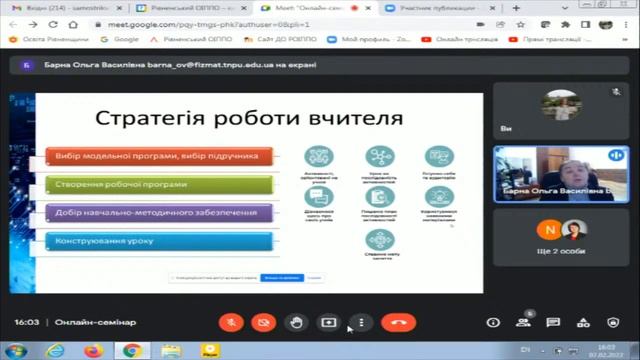
Task: Open the Сайт ДО РОІППО bookmark
Action: click(280, 40)
